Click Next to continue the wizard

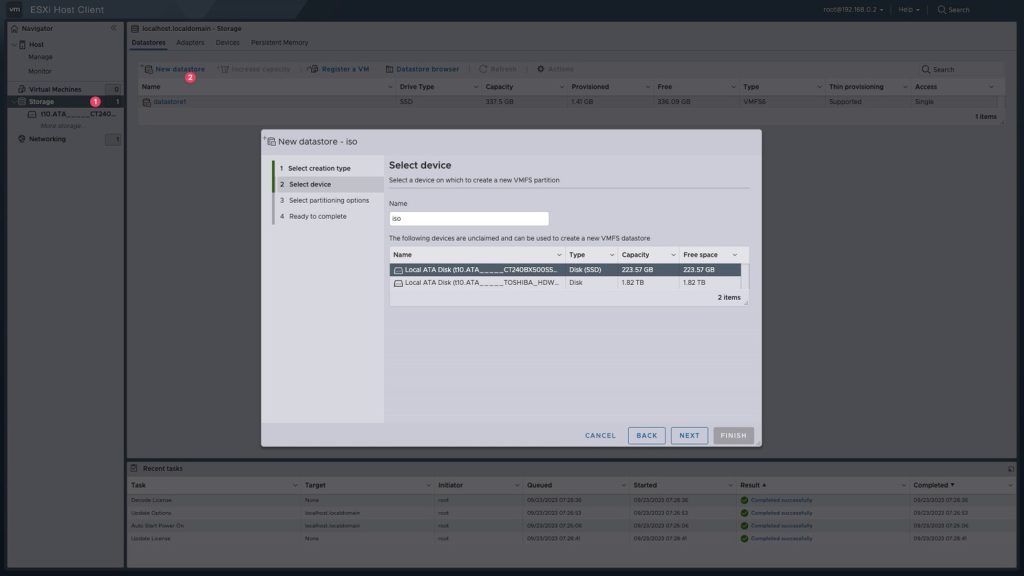[x=689, y=436]
